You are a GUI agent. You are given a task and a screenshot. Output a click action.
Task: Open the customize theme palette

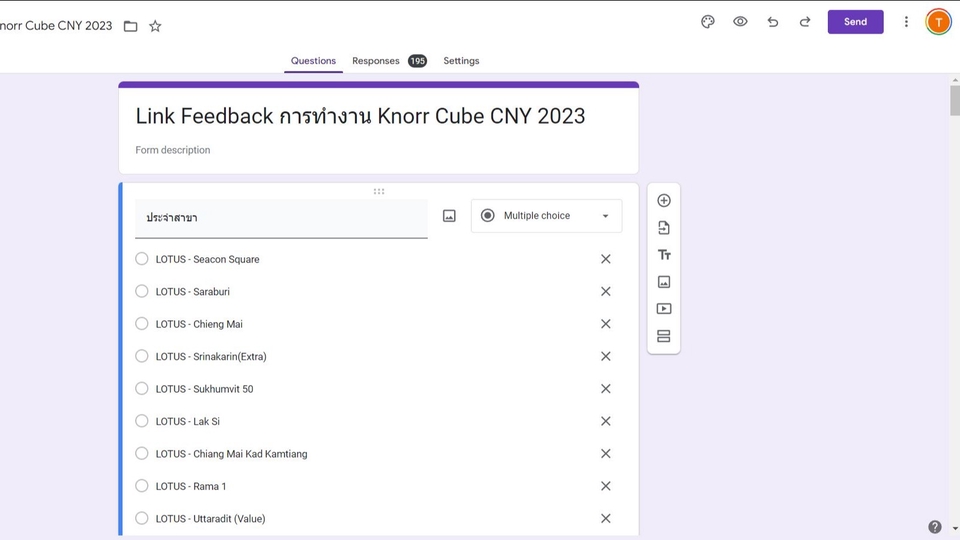point(708,22)
